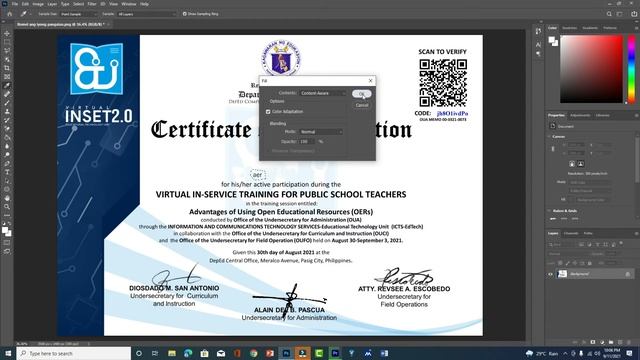Viewport: 640px width, 360px height.
Task: Toggle Color Adaptation checkbox in Fill dialog
Action: [268, 111]
